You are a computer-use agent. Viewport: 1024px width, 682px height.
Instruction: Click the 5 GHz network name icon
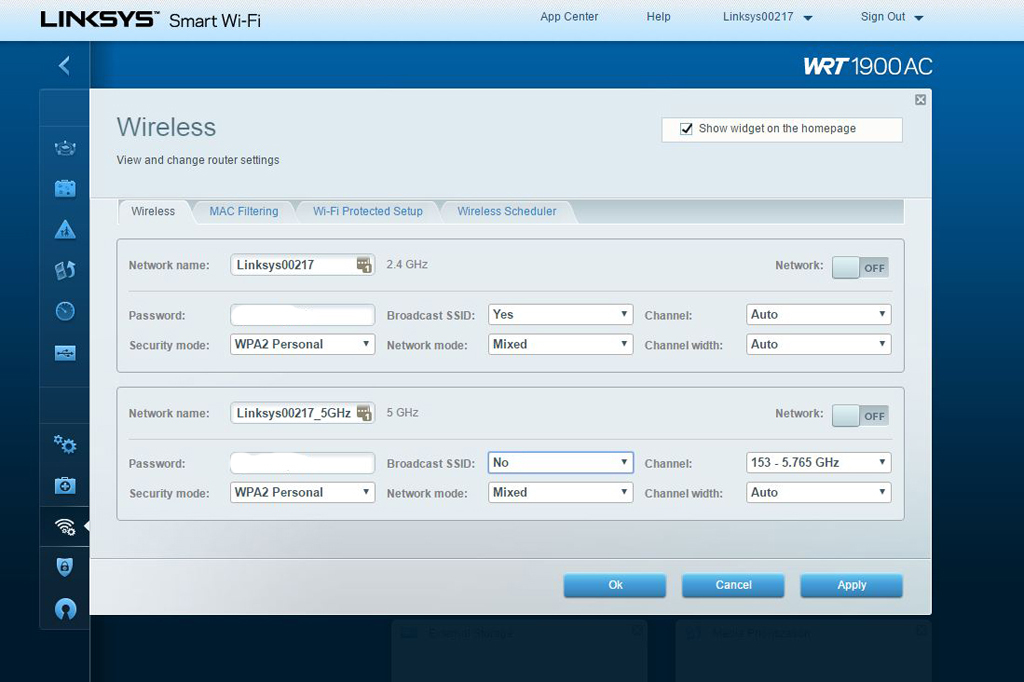pos(364,413)
